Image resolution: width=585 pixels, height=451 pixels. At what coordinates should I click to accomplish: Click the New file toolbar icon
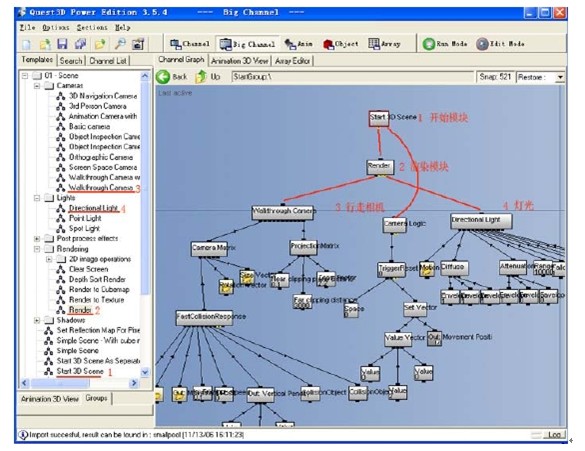[x=26, y=44]
